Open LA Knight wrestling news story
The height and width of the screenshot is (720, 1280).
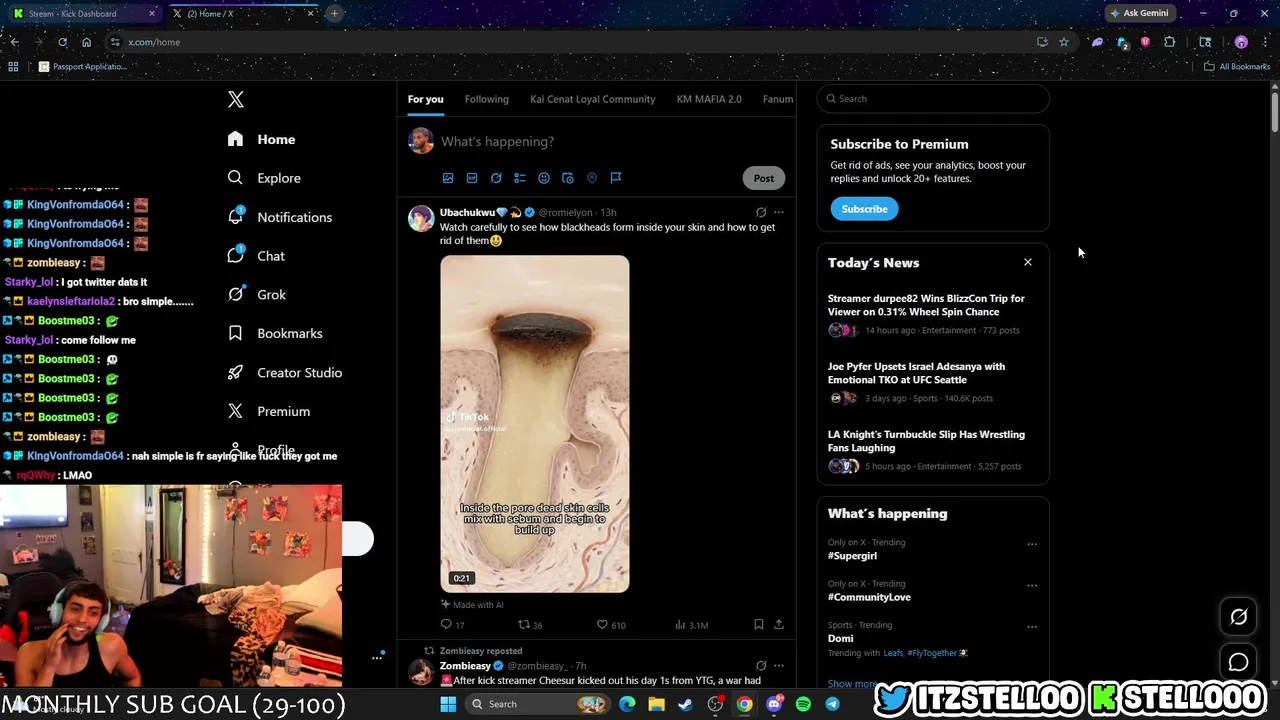click(x=933, y=450)
